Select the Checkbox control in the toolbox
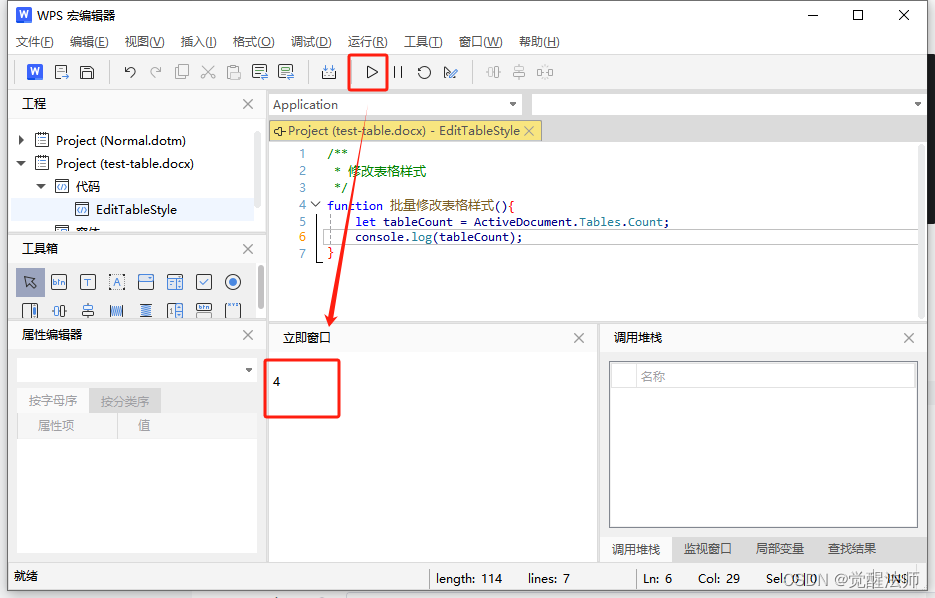935x598 pixels. [x=203, y=282]
